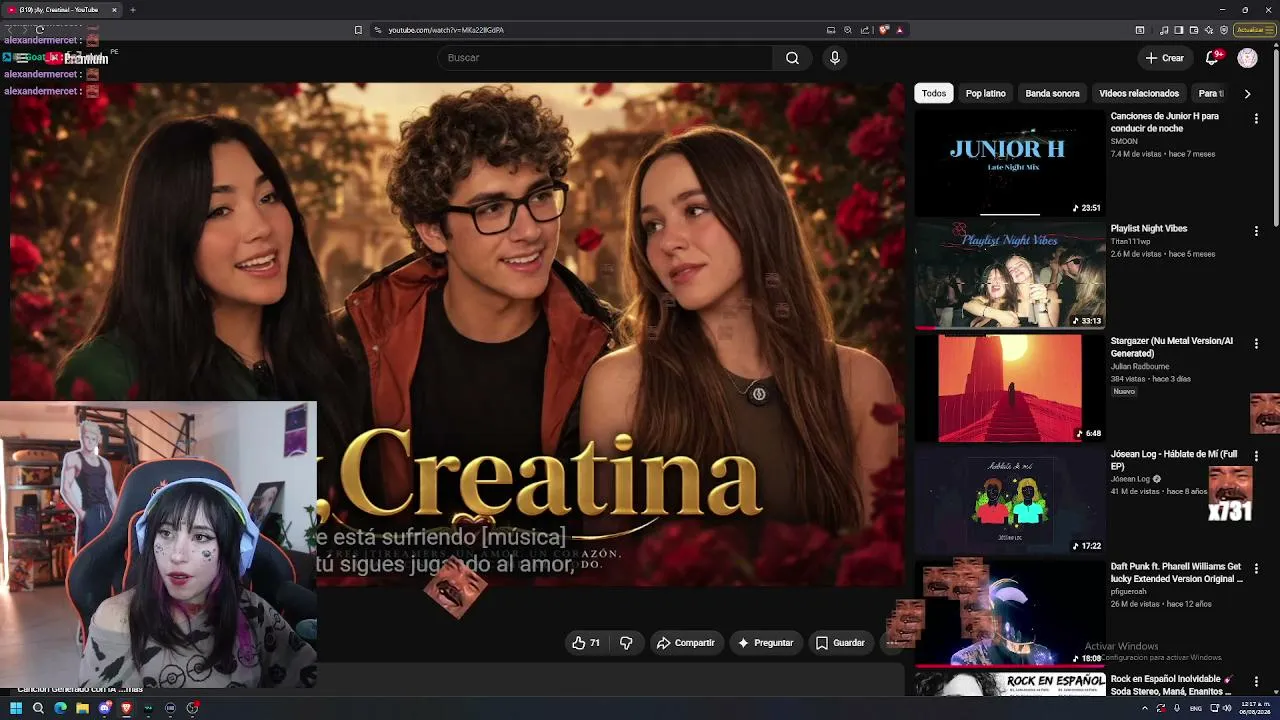1280x720 pixels.
Task: Open the Brave VPN shield icon
Action: pos(1224,30)
